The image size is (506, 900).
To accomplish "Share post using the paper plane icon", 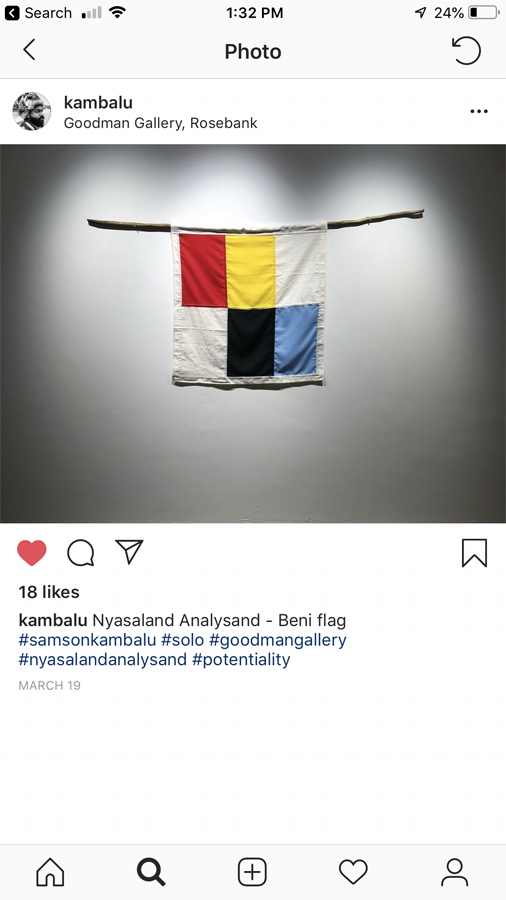I will click(x=129, y=552).
